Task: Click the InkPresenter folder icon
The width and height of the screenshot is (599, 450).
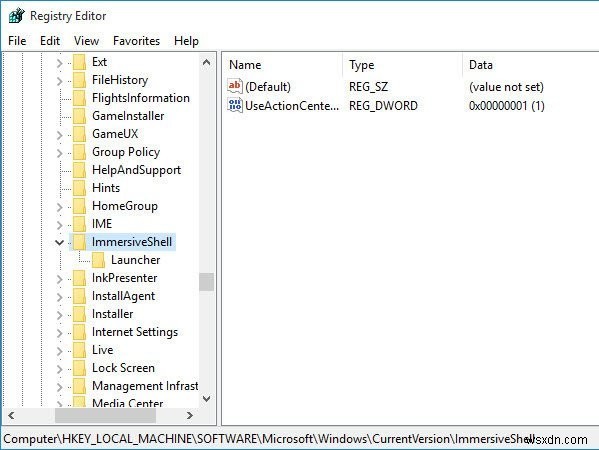Action: (x=79, y=278)
